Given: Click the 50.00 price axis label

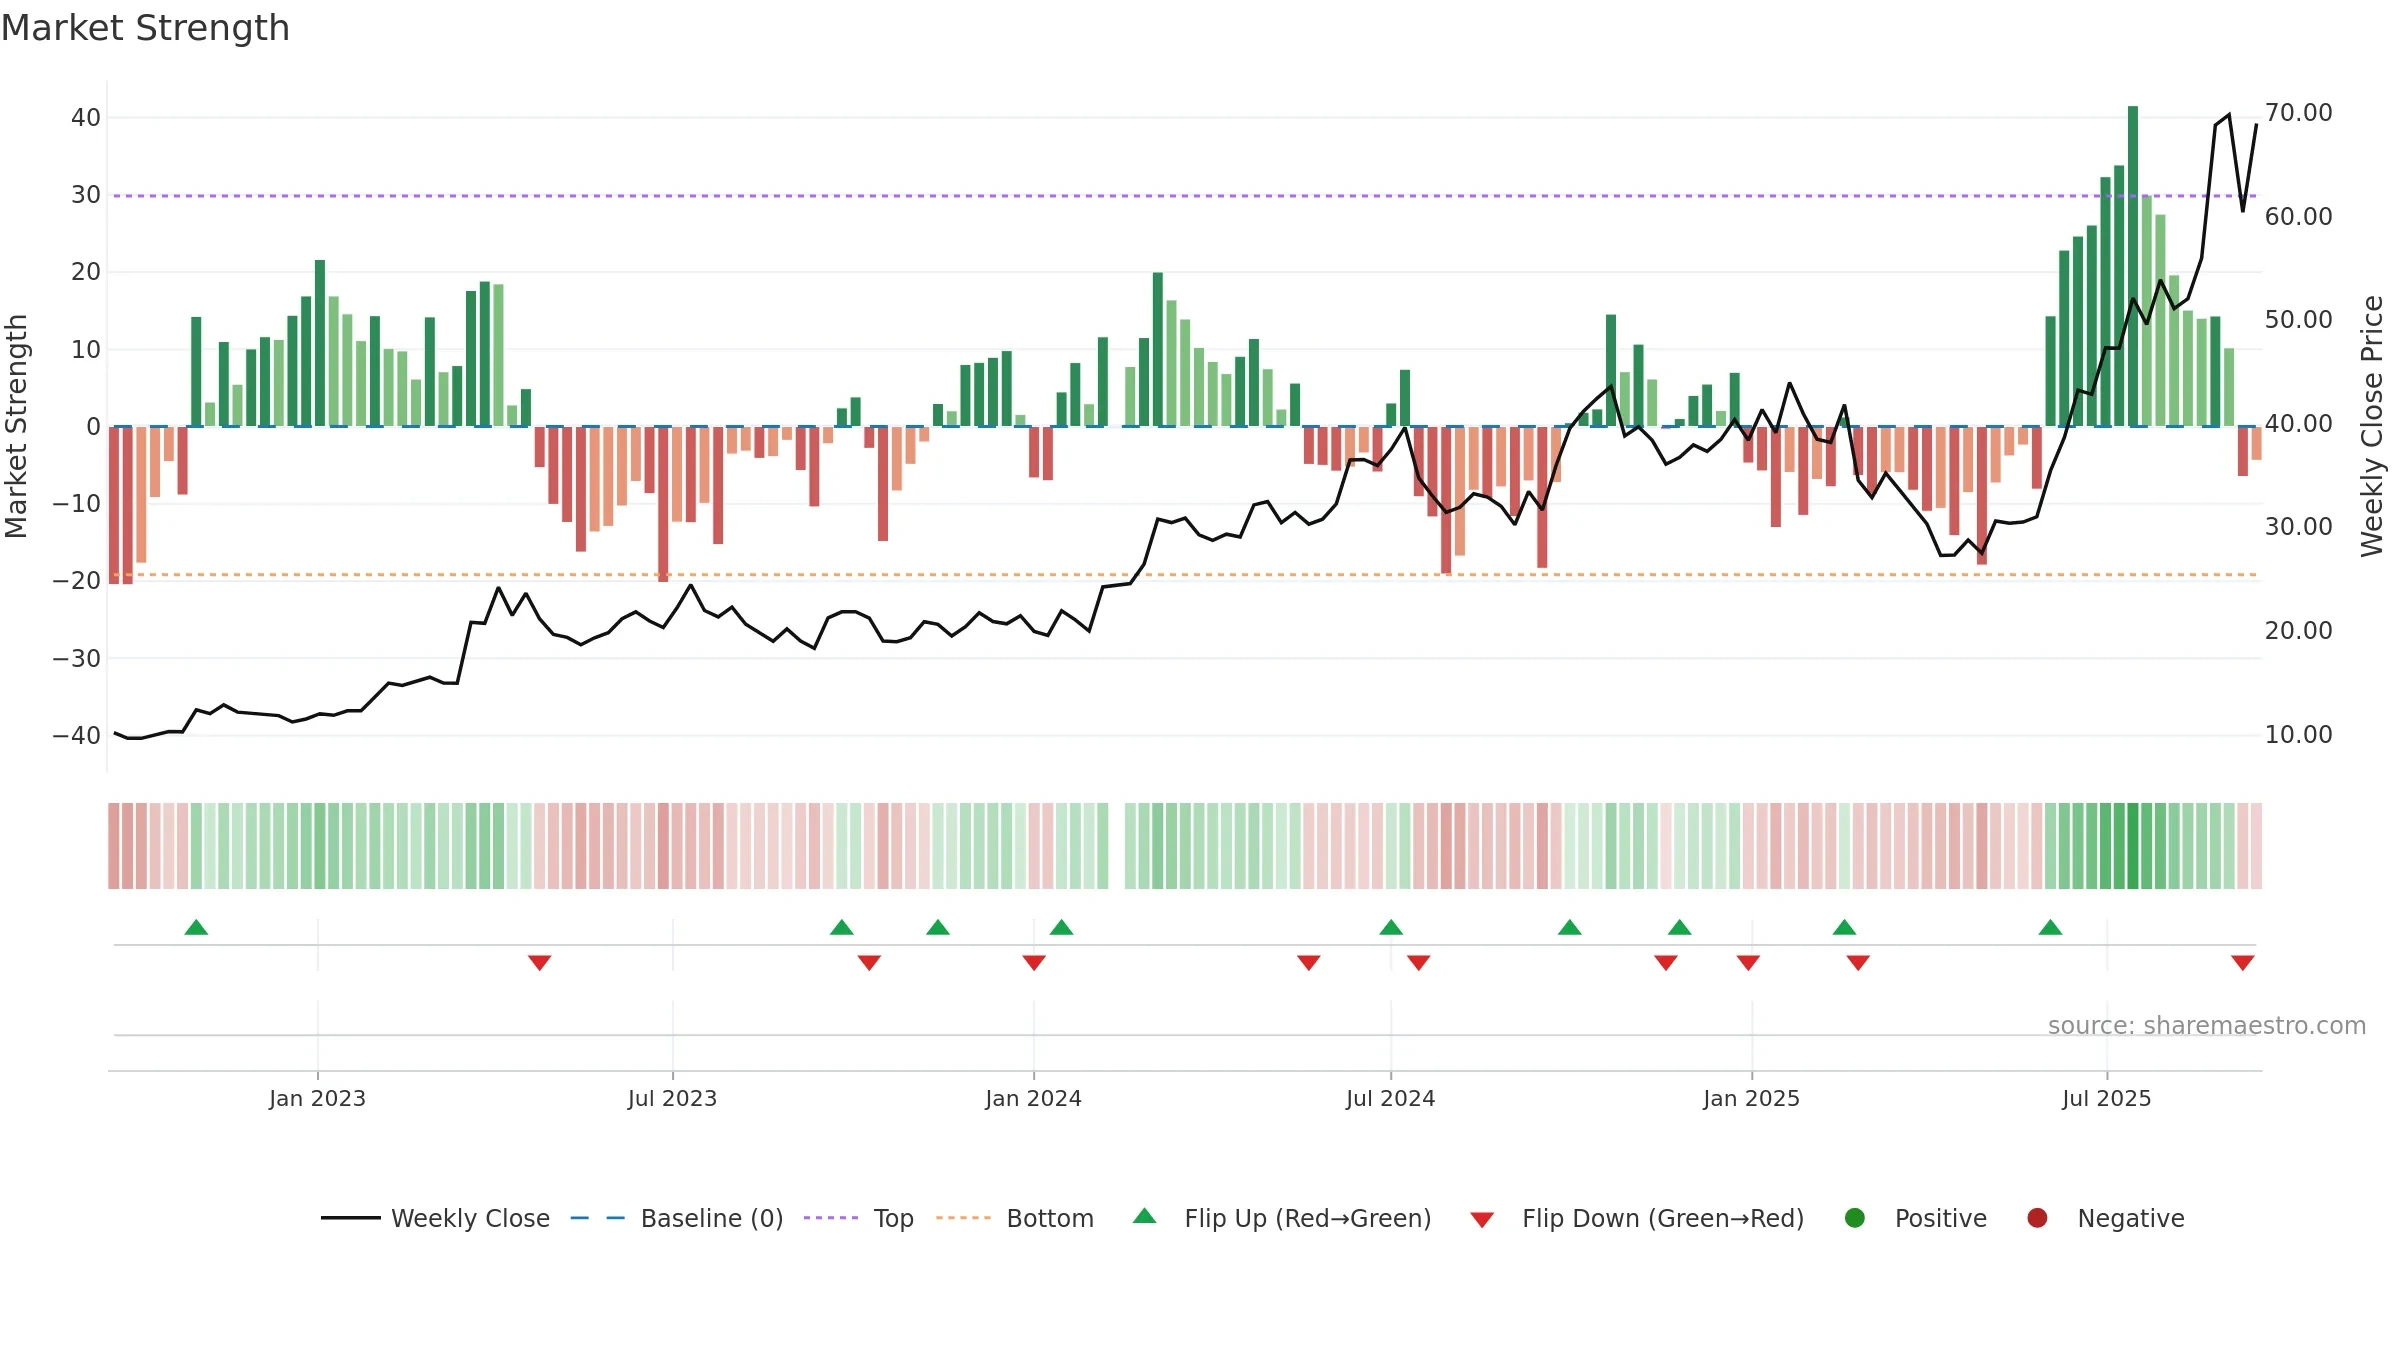Looking at the screenshot, I should 2298,320.
